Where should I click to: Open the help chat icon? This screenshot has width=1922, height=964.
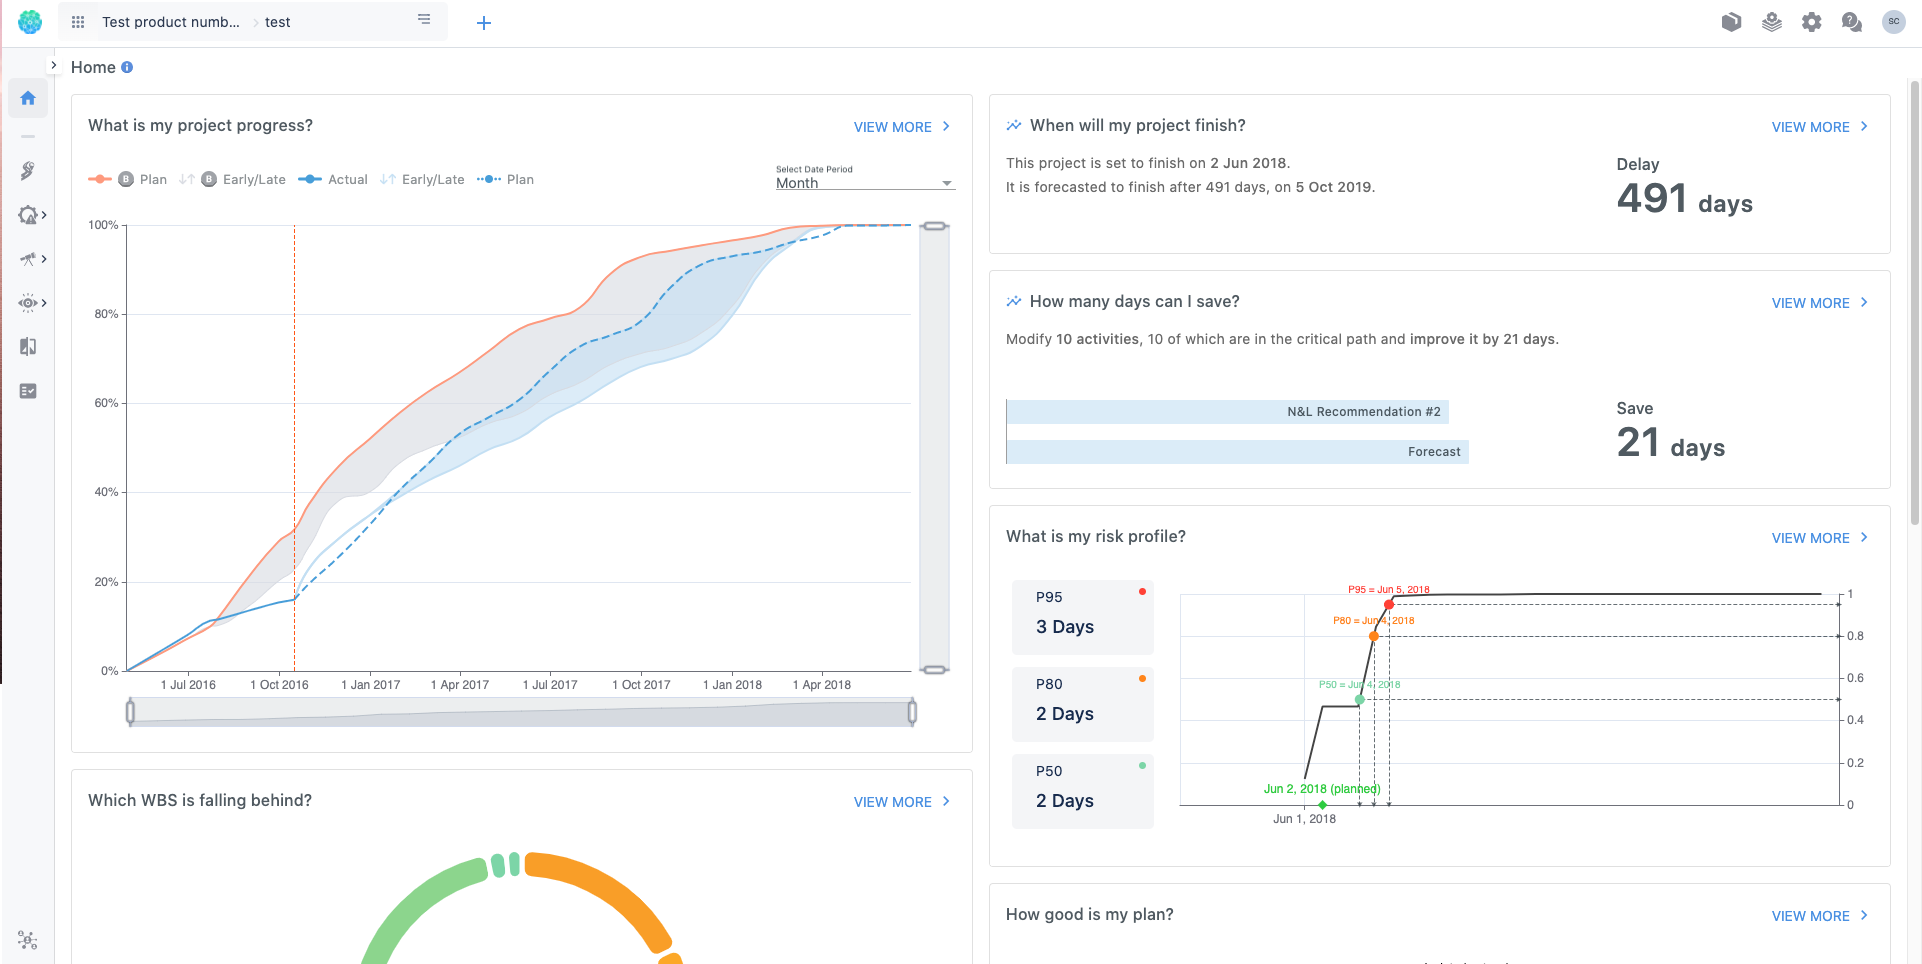pyautogui.click(x=1851, y=22)
